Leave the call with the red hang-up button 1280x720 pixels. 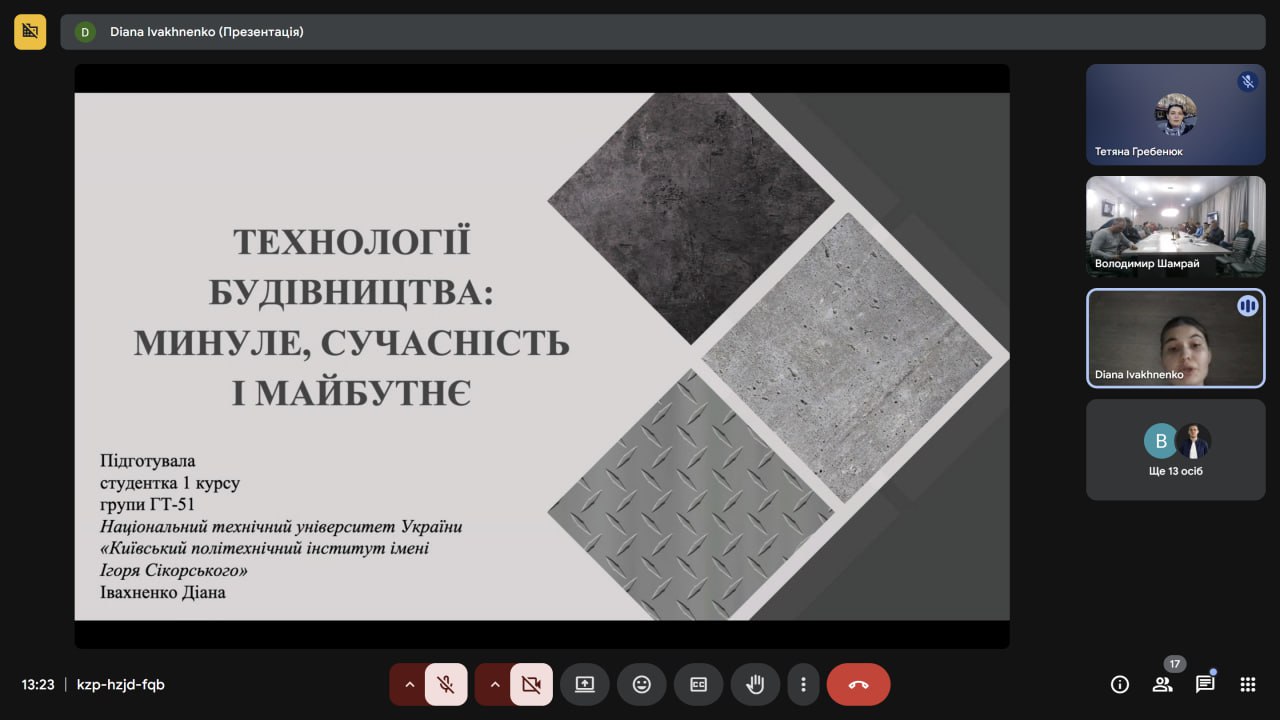tap(858, 685)
